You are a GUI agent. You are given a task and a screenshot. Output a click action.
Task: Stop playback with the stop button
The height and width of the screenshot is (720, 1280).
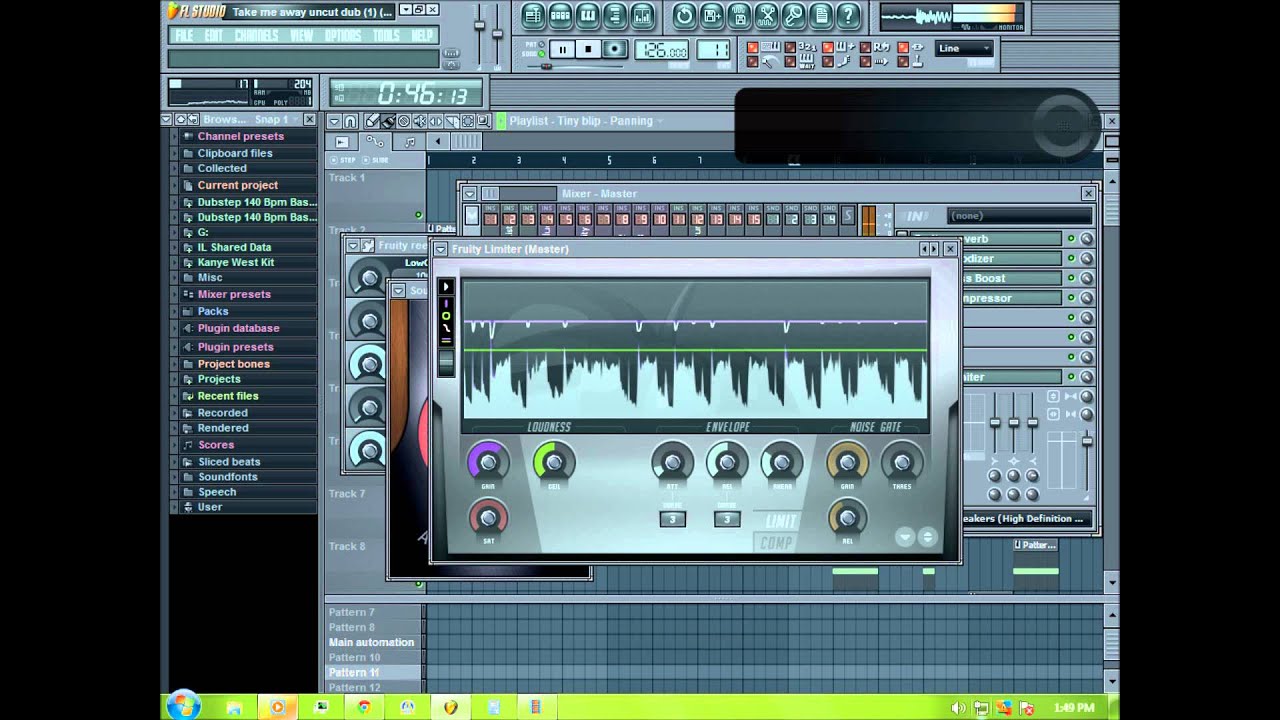pyautogui.click(x=589, y=49)
